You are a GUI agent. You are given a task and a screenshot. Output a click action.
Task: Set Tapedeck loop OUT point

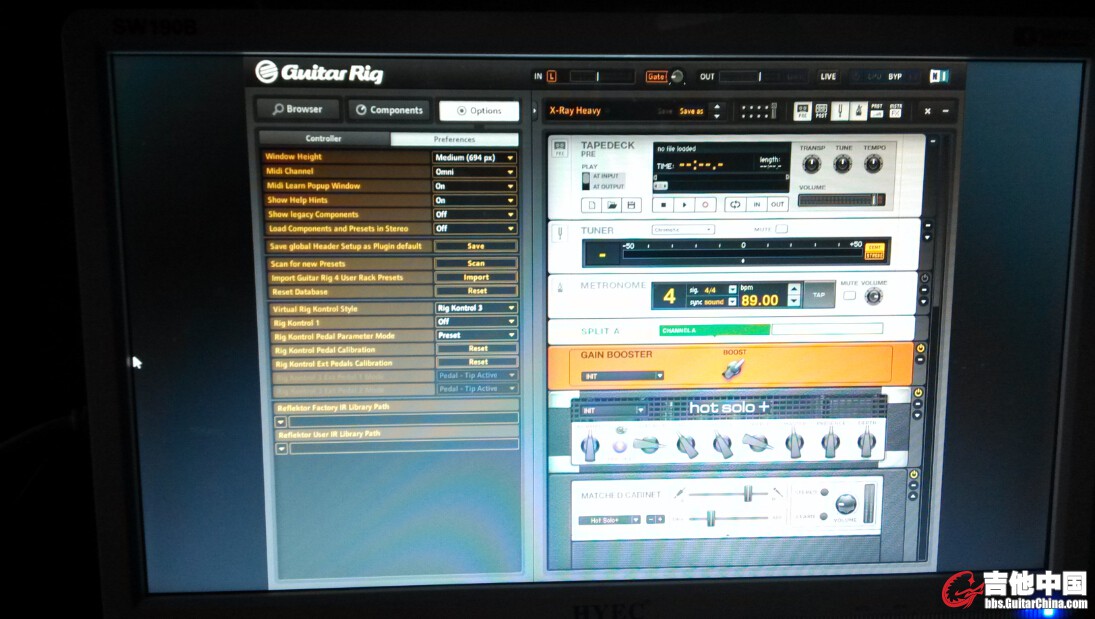coord(777,205)
